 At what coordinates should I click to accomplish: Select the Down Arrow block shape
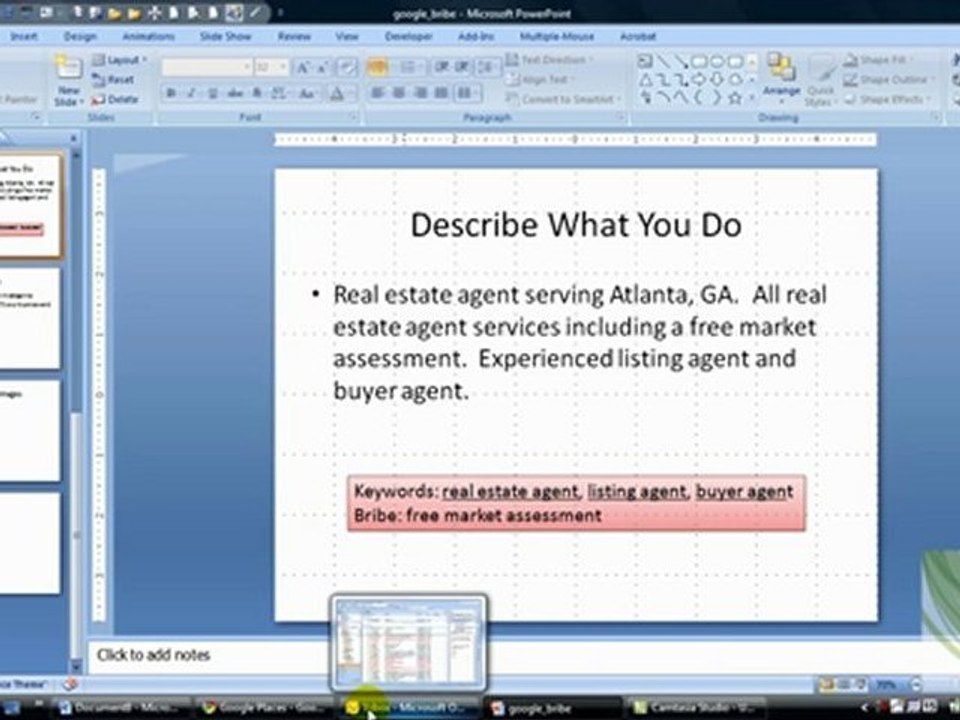click(717, 80)
